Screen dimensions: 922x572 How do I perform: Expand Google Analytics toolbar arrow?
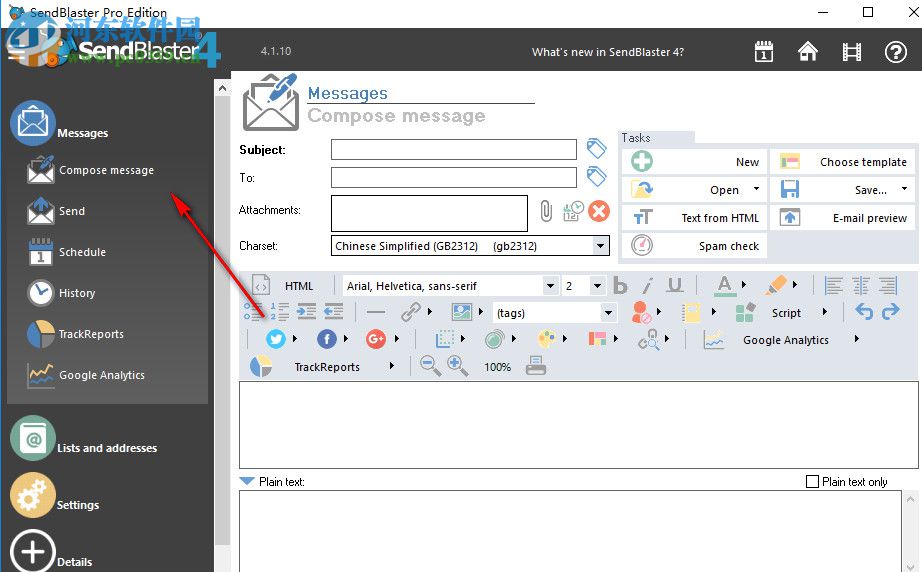tap(857, 339)
